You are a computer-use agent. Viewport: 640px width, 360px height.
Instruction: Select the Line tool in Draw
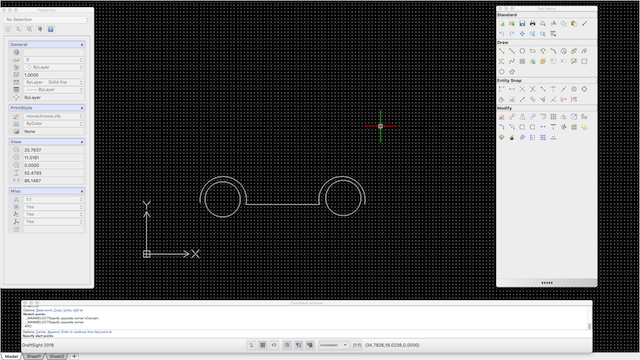tap(502, 51)
